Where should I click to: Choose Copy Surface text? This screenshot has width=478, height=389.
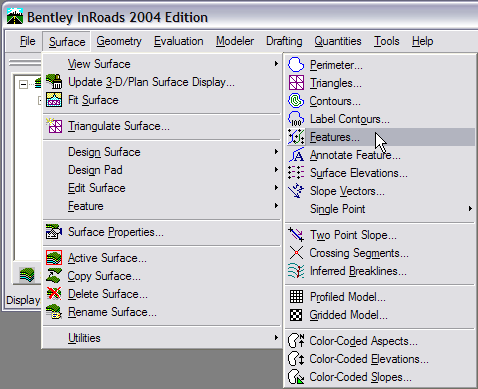(104, 276)
